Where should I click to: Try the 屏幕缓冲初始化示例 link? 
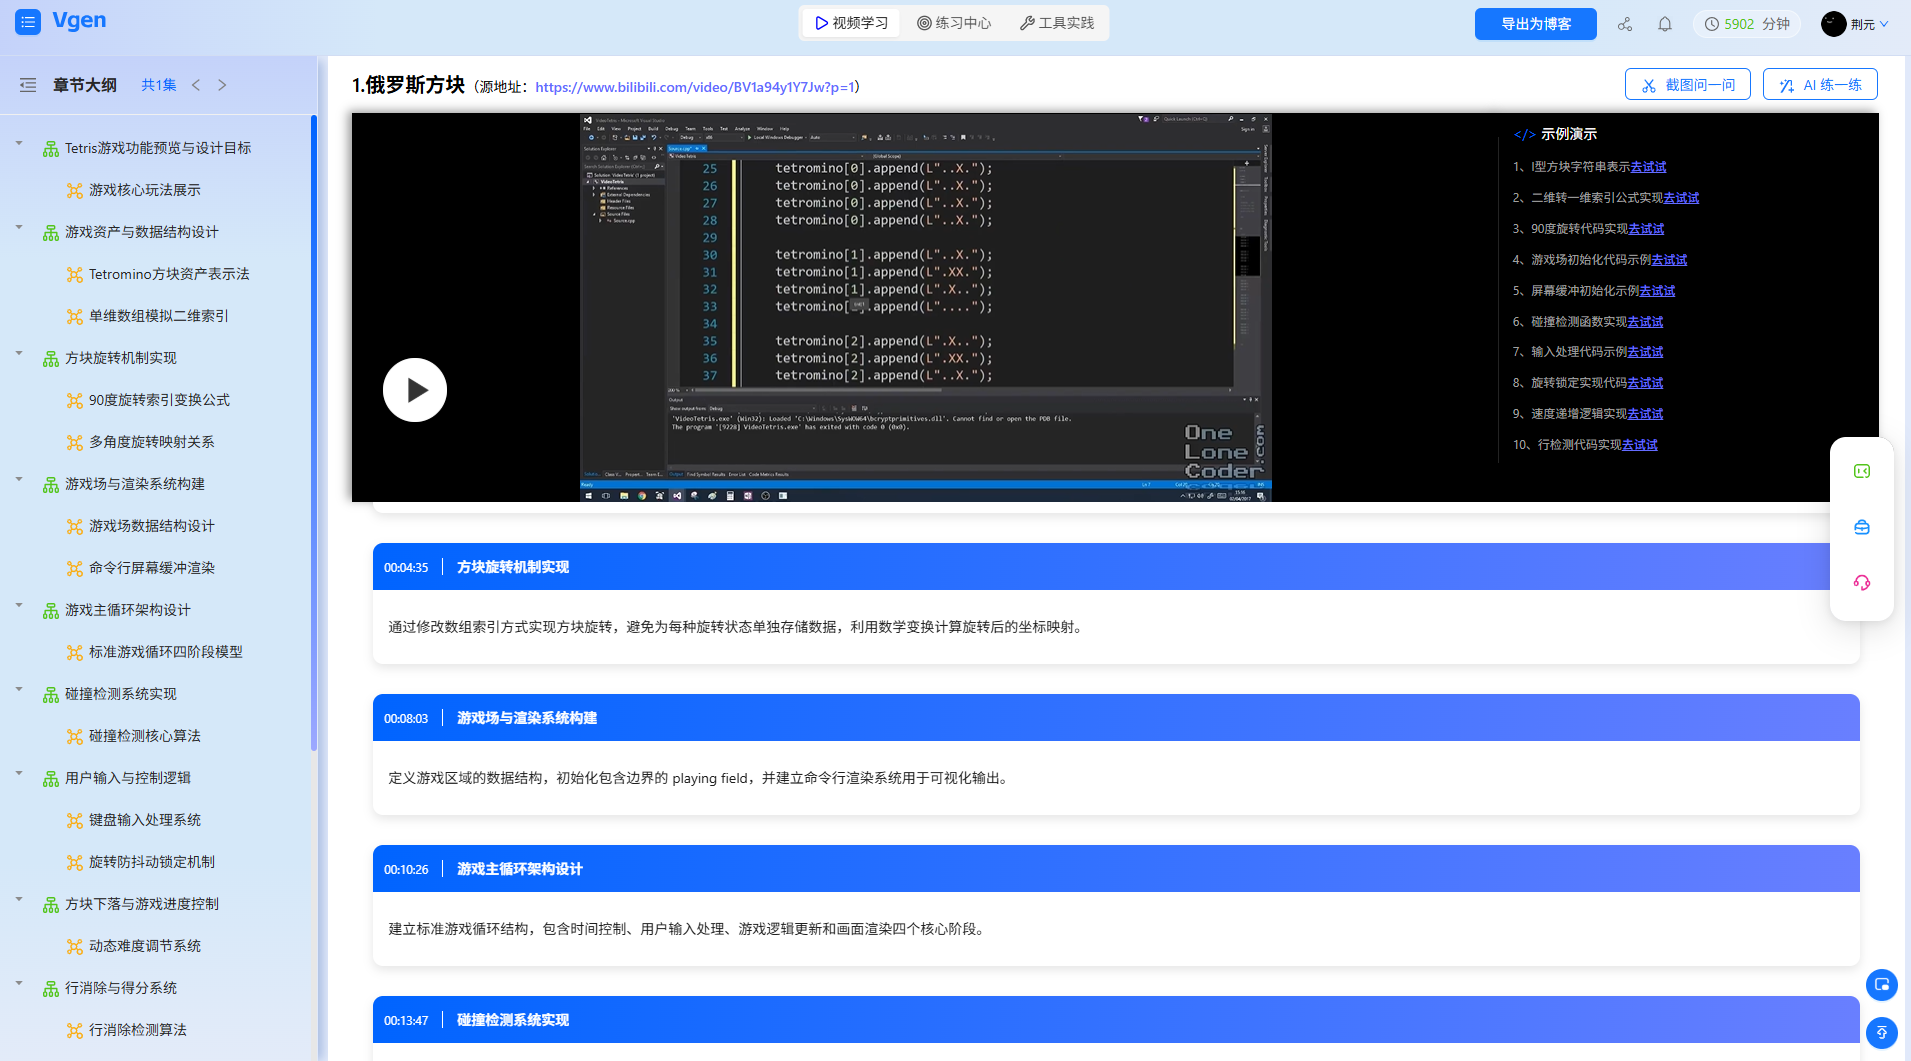click(x=1657, y=291)
